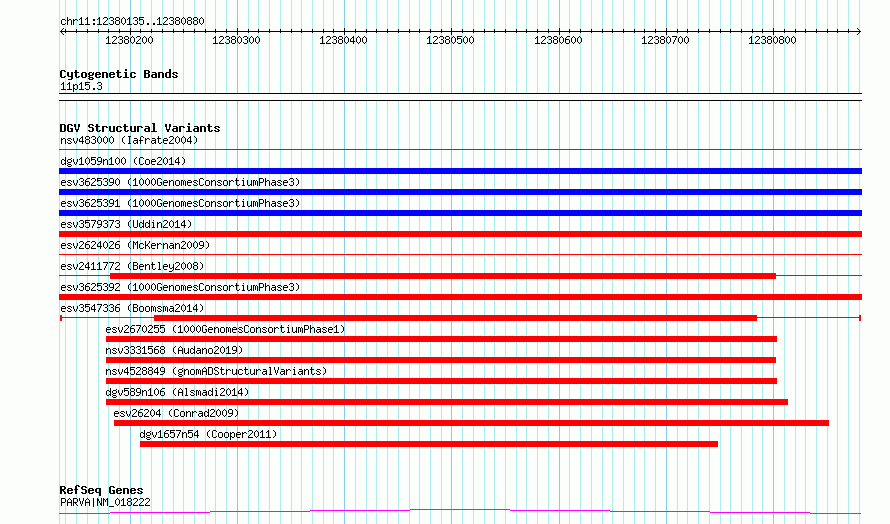The image size is (890, 524).
Task: Select the red bar under esv3579373
Action: 460,234
